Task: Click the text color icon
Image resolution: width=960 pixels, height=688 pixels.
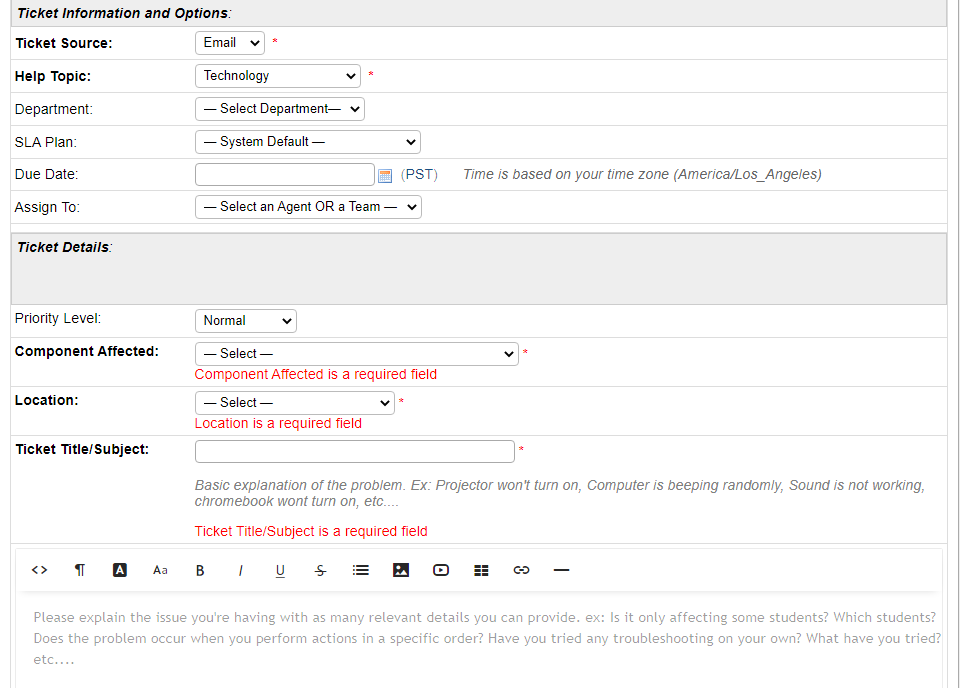Action: (x=120, y=570)
